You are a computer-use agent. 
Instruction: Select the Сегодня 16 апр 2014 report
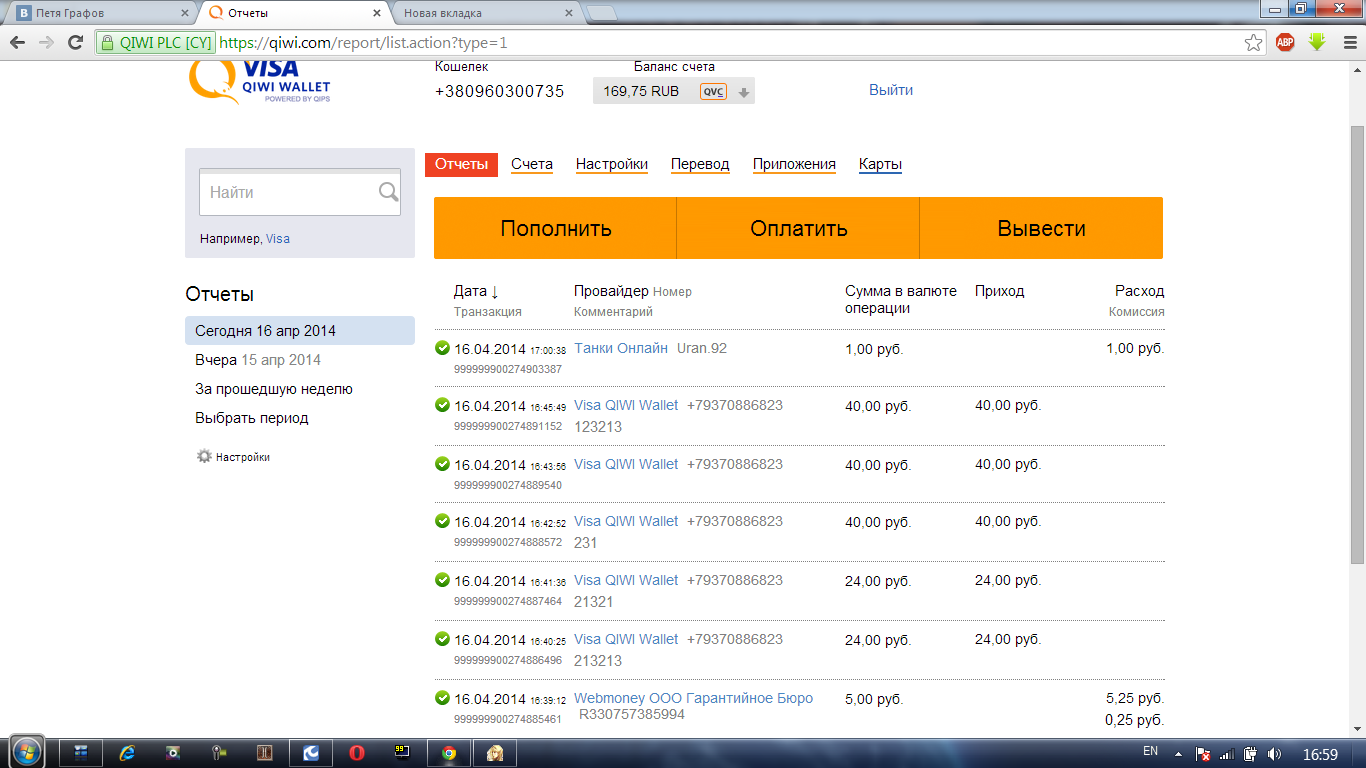coord(300,331)
